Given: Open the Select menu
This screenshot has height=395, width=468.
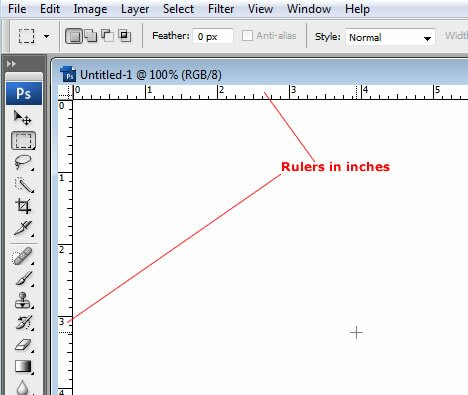Looking at the screenshot, I should (x=178, y=9).
